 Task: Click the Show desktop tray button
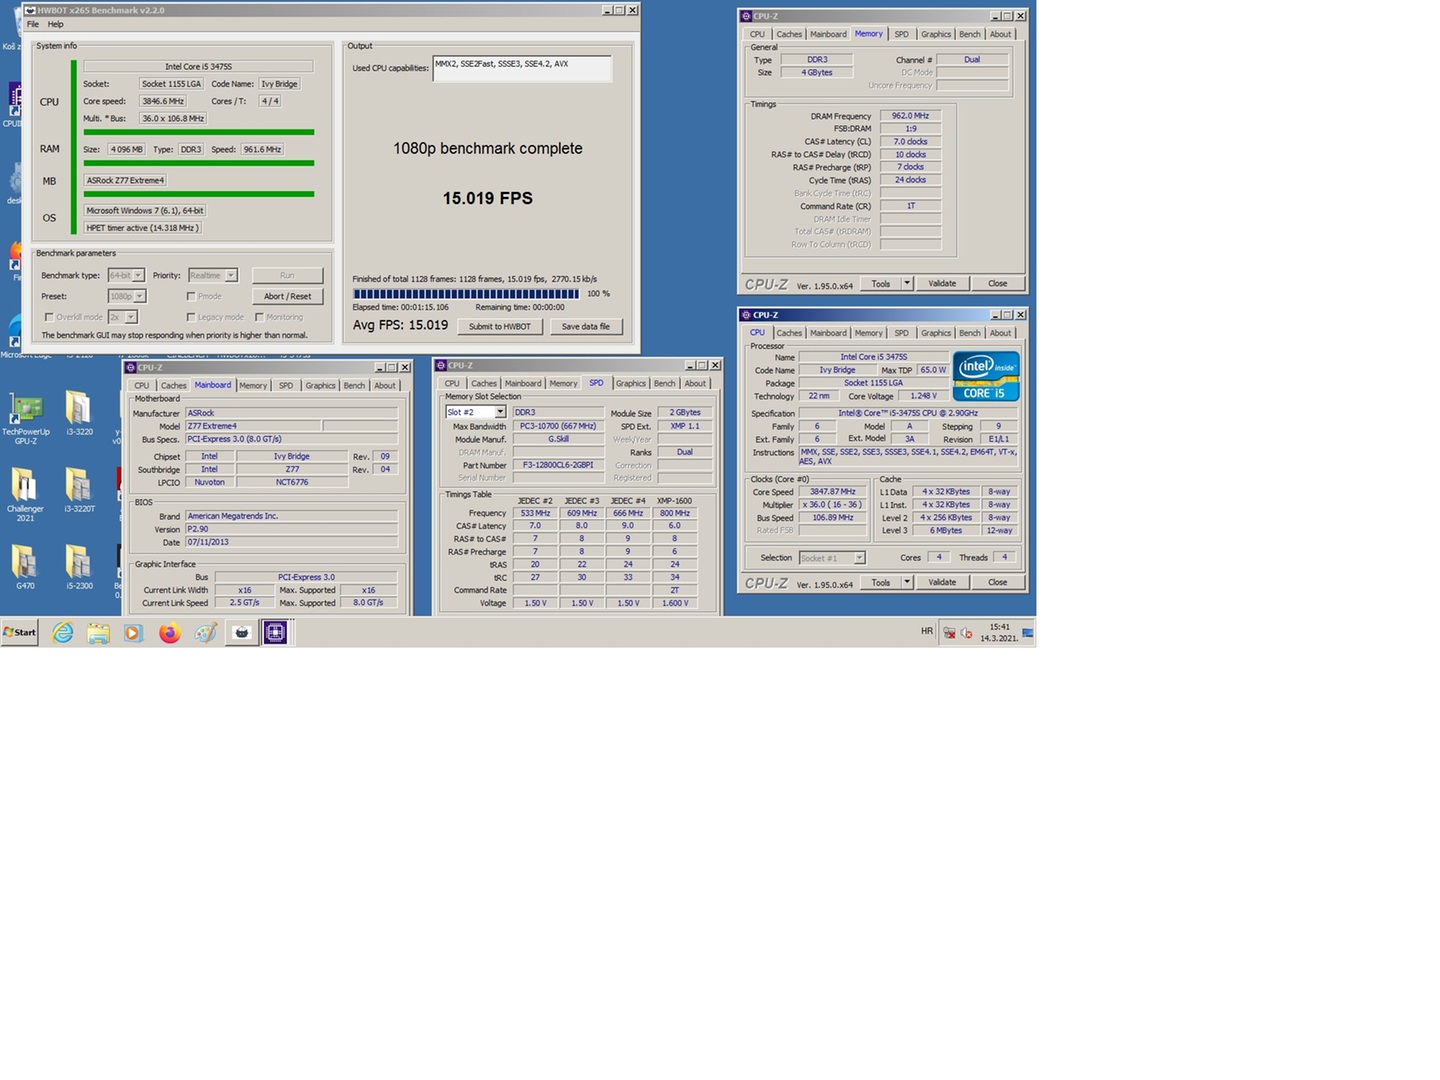coord(1028,632)
